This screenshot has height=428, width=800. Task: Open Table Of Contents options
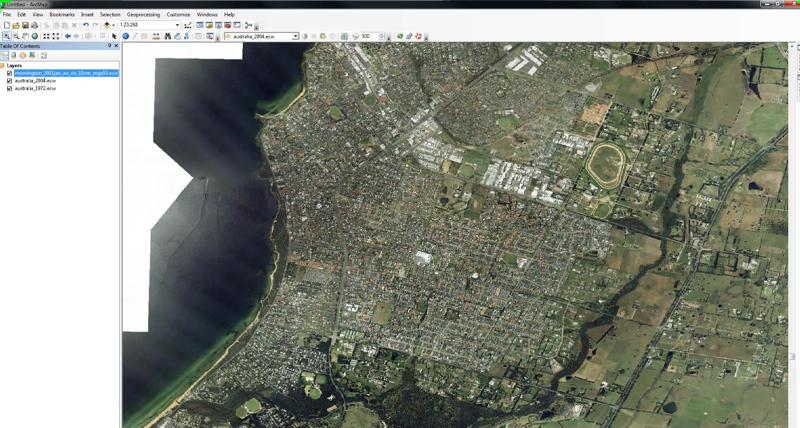pos(44,55)
